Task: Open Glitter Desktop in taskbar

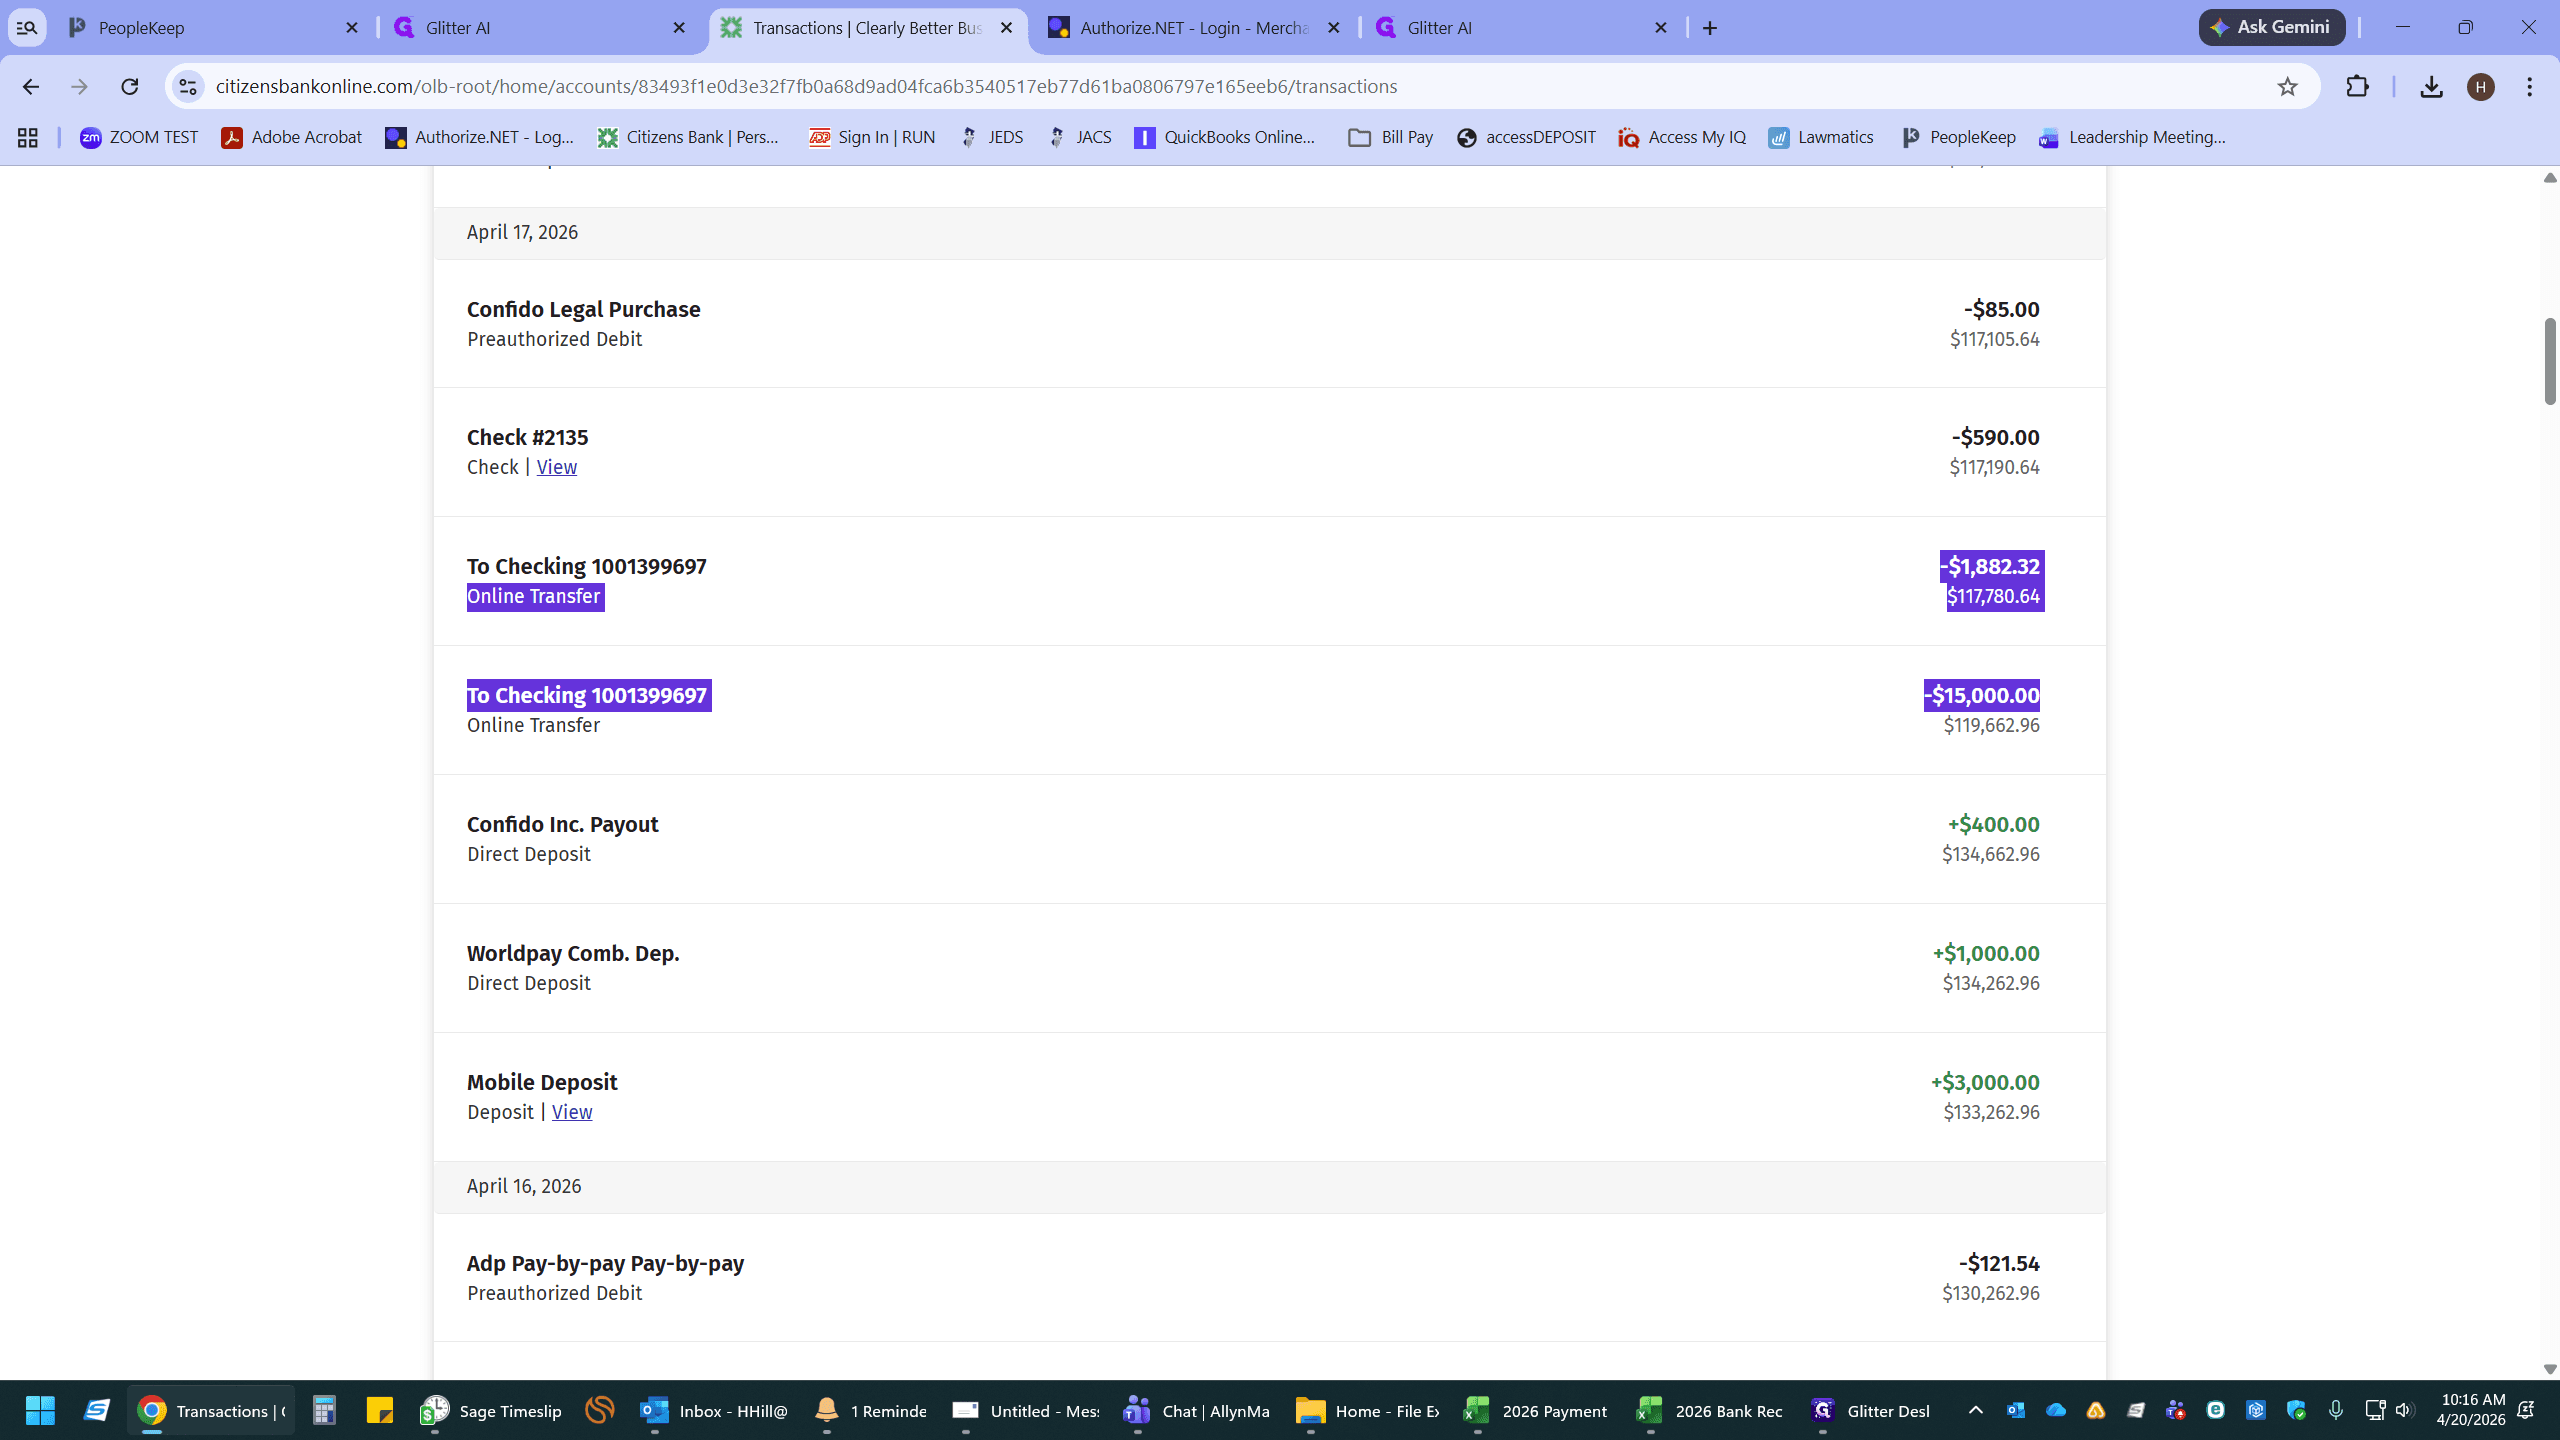Action: tap(1870, 1410)
